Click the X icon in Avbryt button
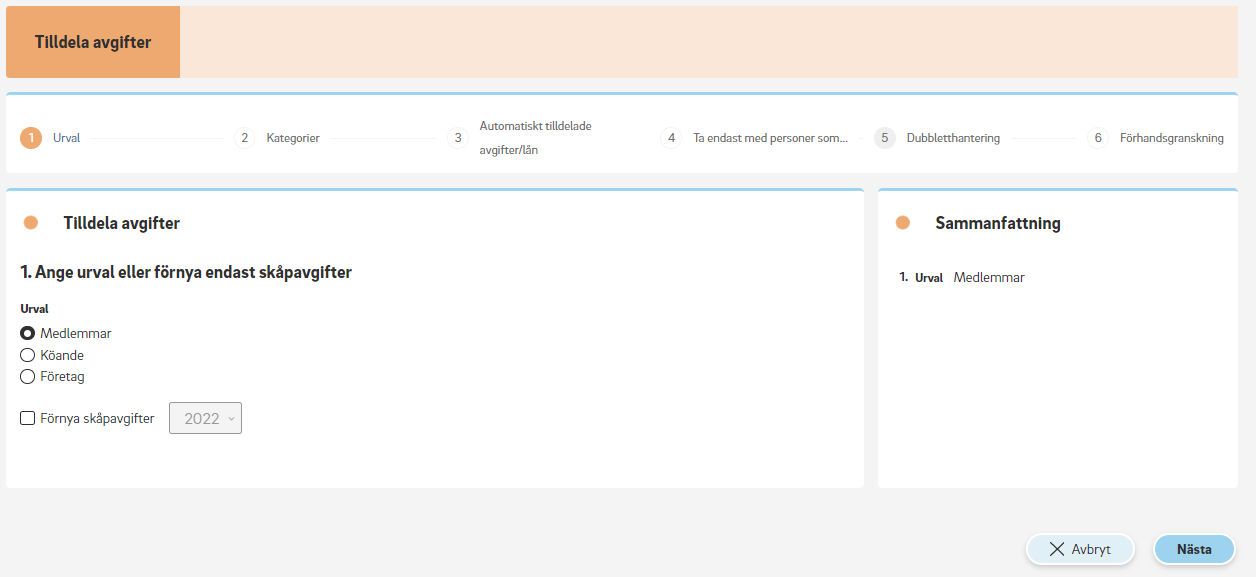This screenshot has width=1256, height=577. [1057, 549]
